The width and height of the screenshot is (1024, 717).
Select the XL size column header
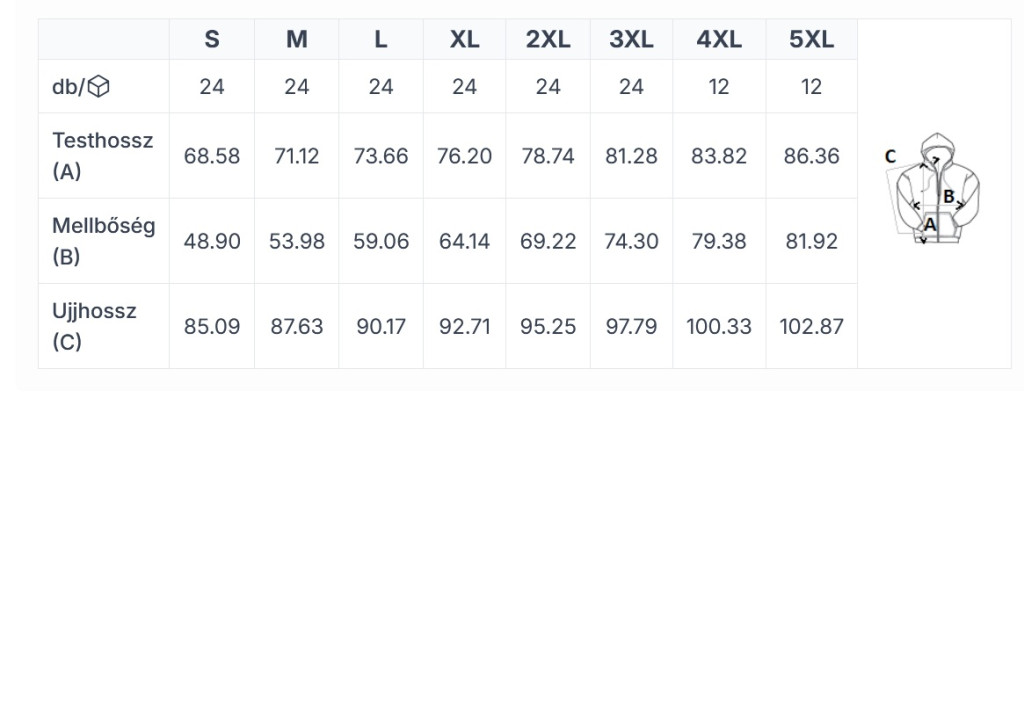tap(464, 39)
